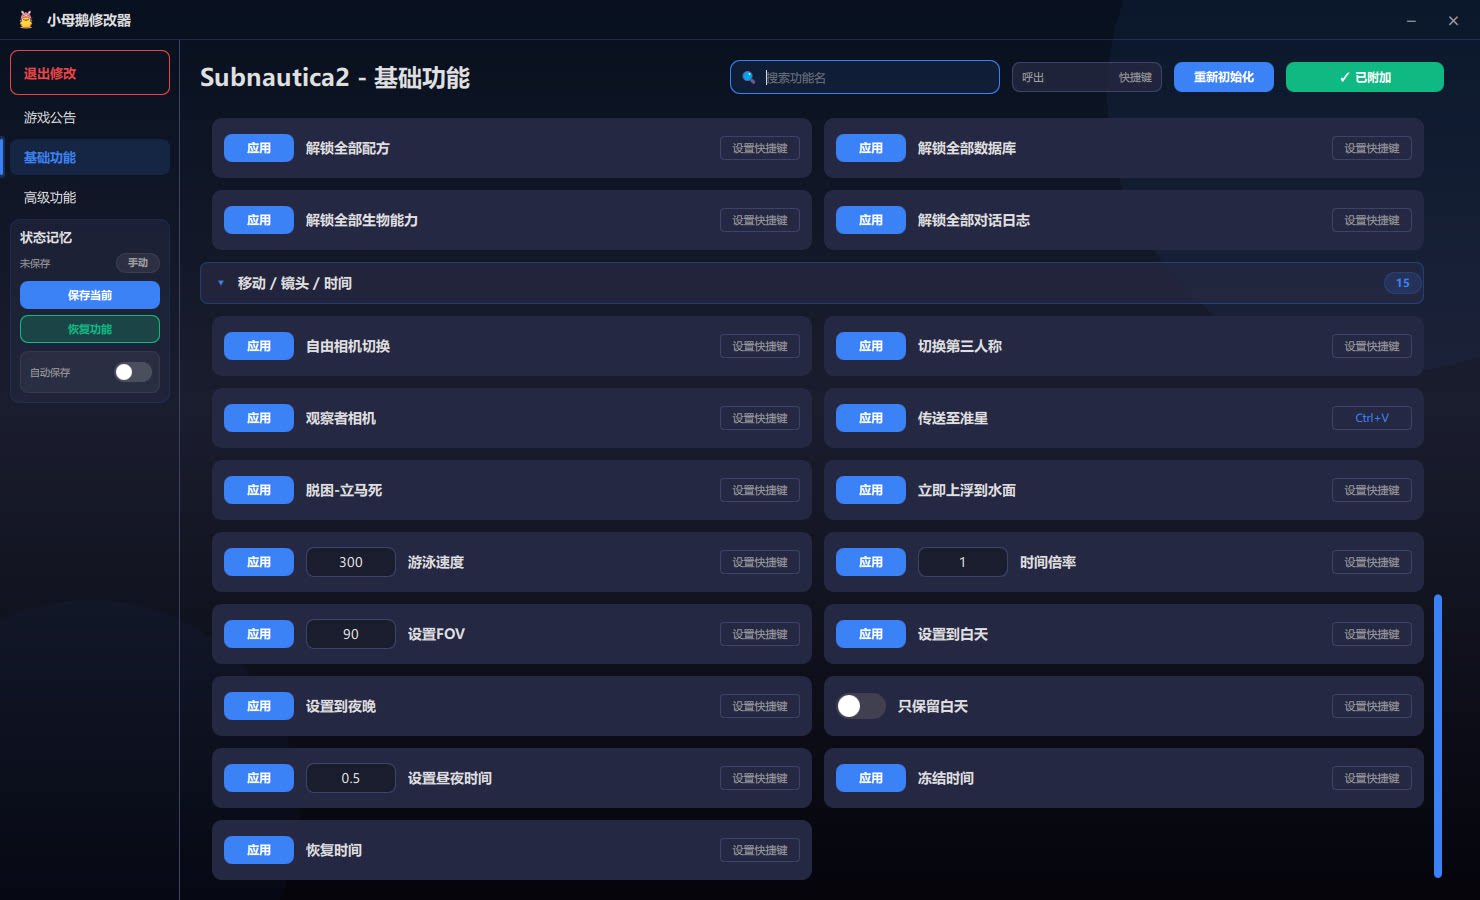
Task: Set a hotkey for 设置到白天
Action: (1372, 634)
